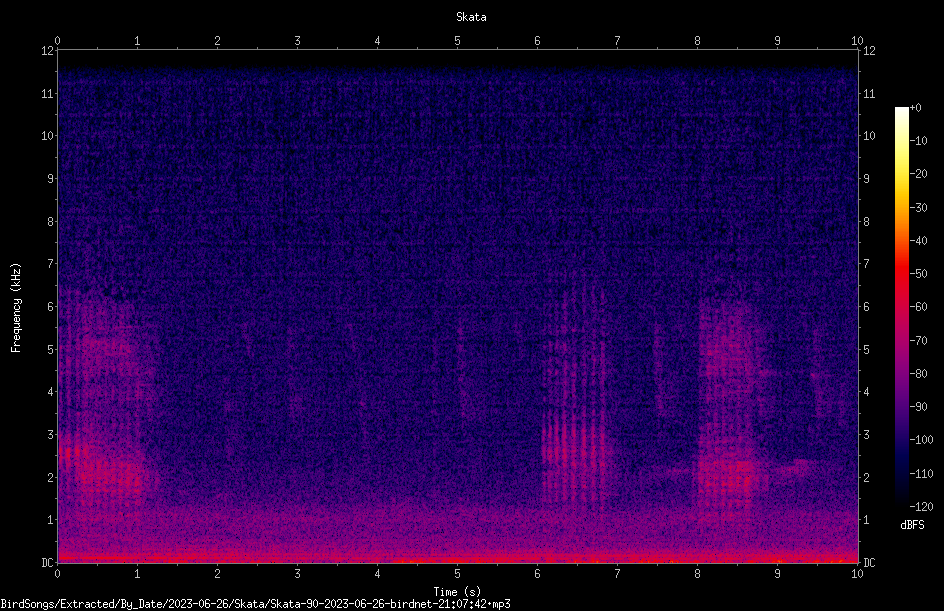Screen dimensions: 944x611
Task: Click the "11" tick on the left frequency axis
Action: click(x=47, y=93)
